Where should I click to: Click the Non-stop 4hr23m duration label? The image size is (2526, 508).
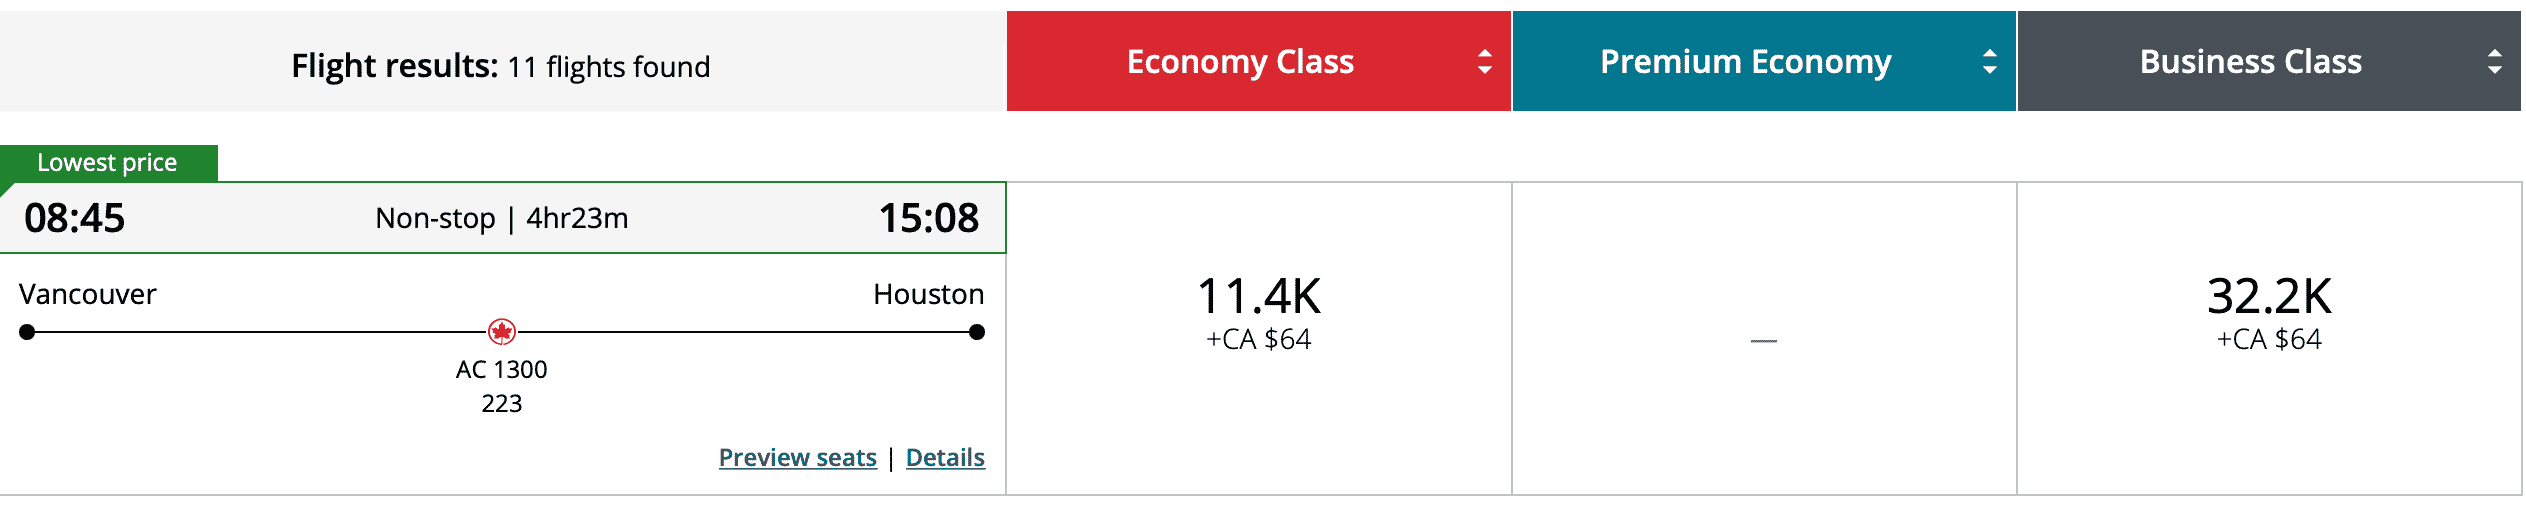[501, 218]
